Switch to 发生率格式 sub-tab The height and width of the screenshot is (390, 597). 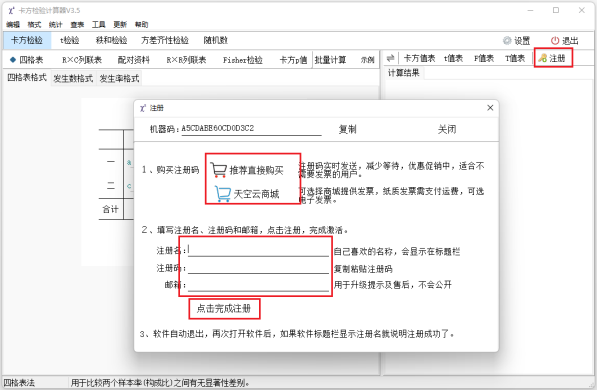(120, 78)
